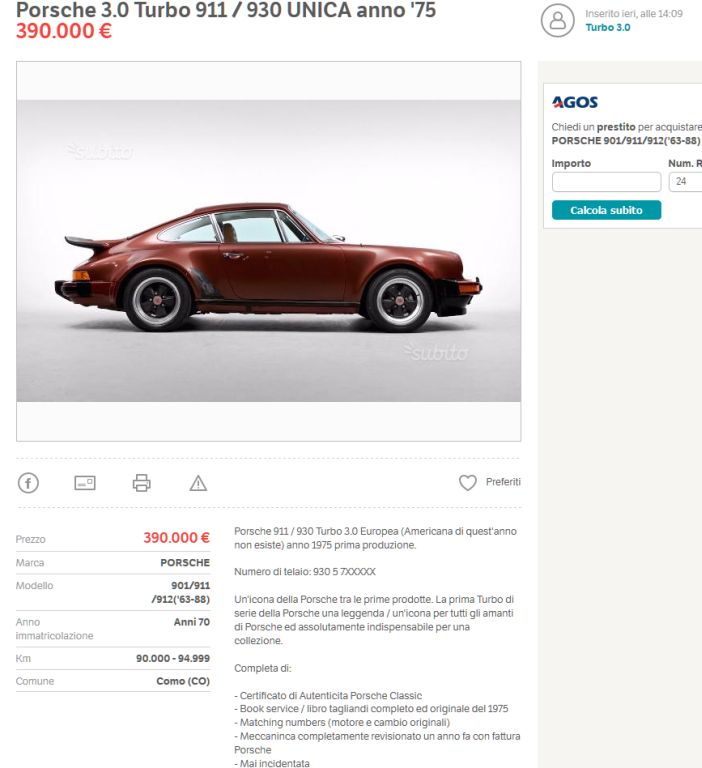
Task: Click the Anni 70 registration value
Action: [192, 622]
